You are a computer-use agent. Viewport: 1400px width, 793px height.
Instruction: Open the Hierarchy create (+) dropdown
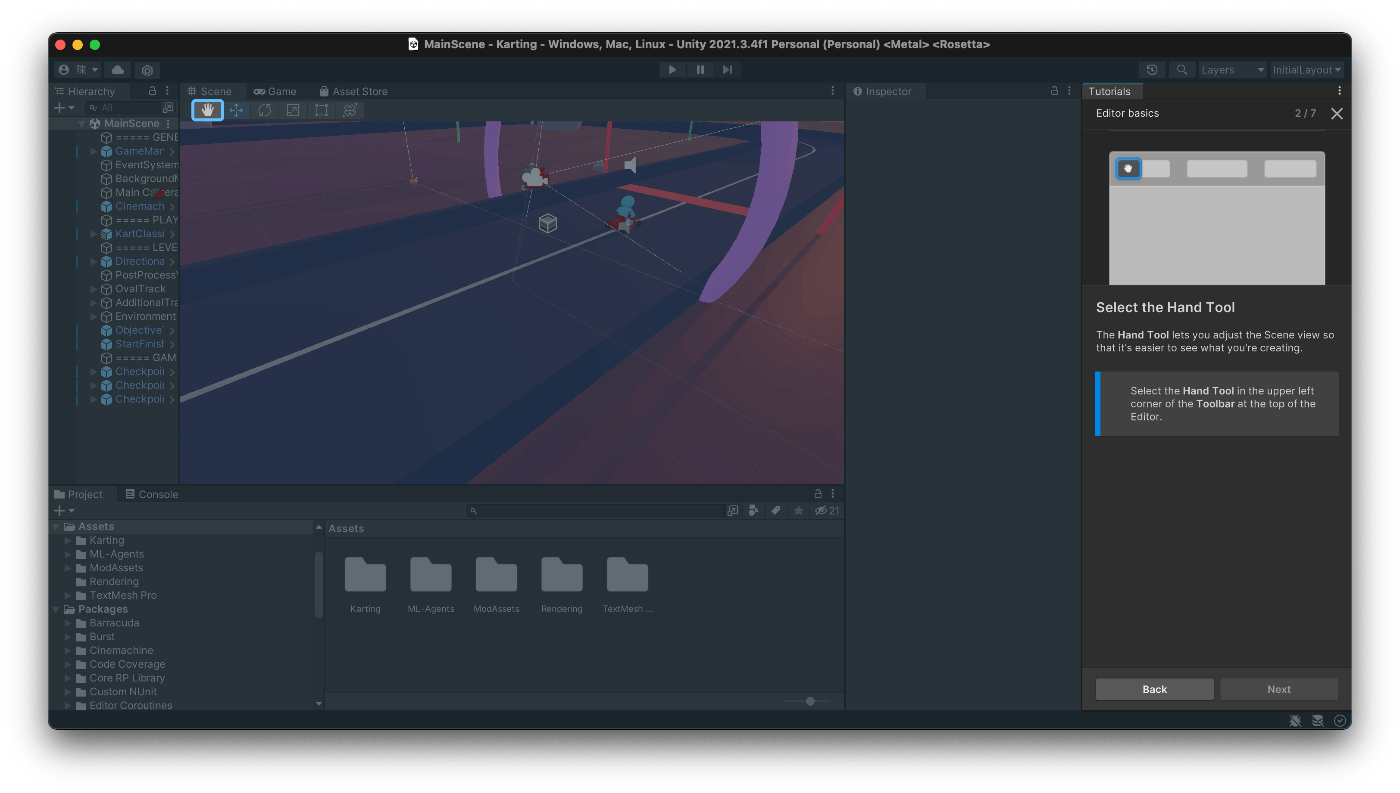pos(64,107)
